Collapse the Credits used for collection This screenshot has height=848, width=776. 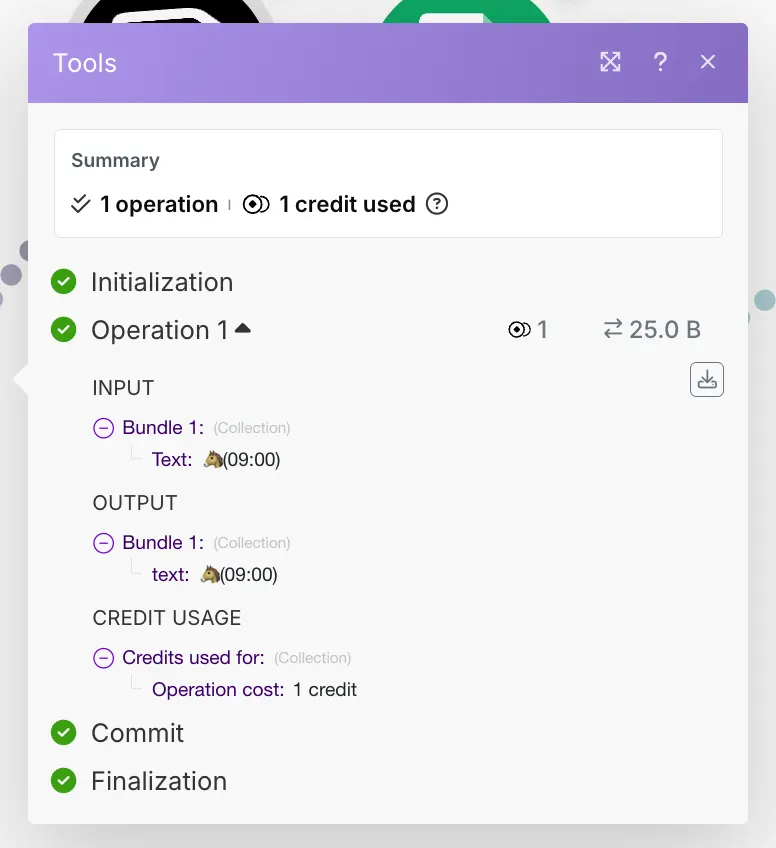103,658
